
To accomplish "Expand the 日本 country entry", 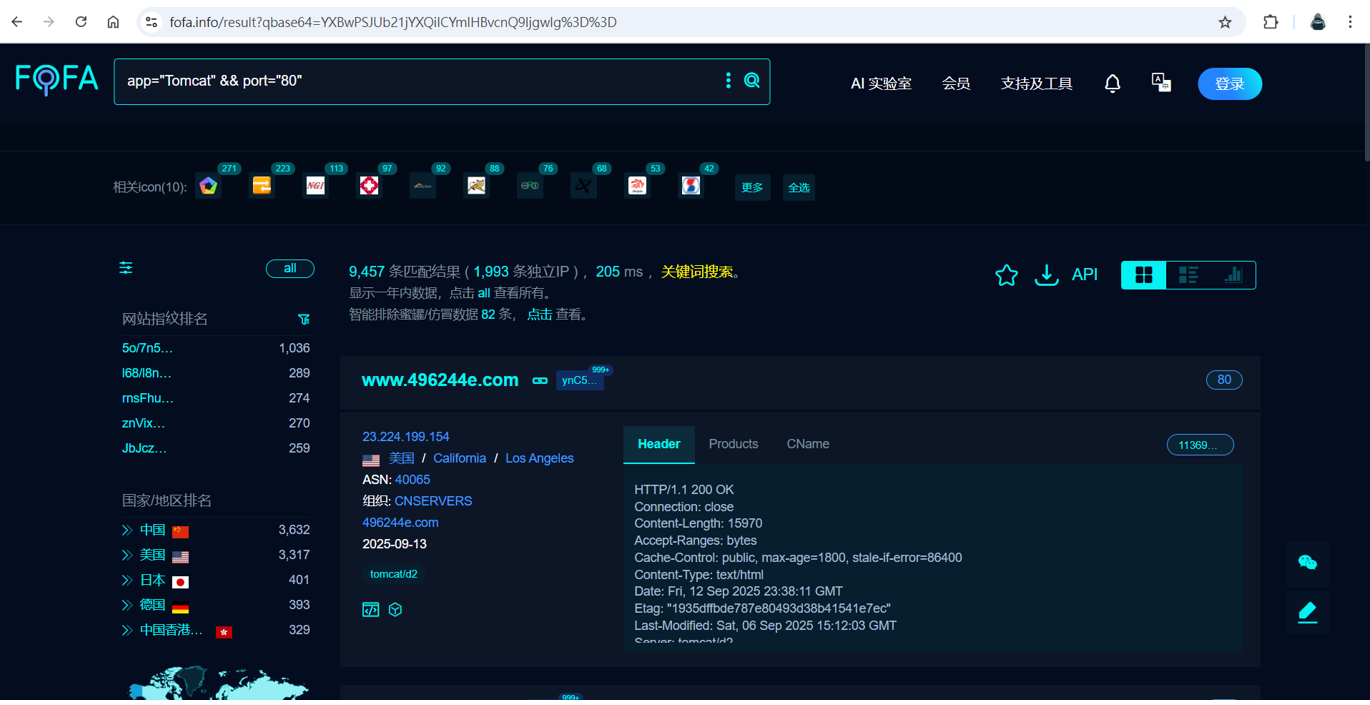I will point(127,580).
